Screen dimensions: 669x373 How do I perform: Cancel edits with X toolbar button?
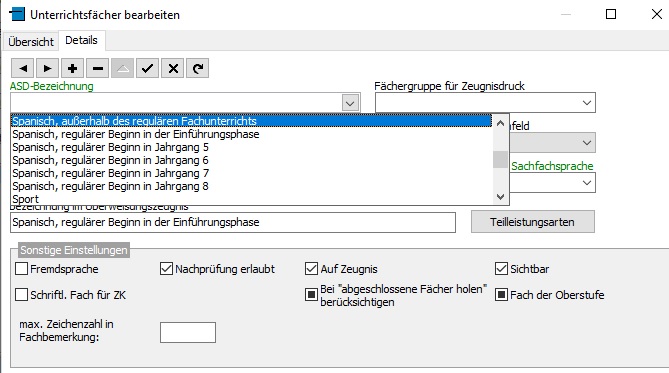point(173,68)
